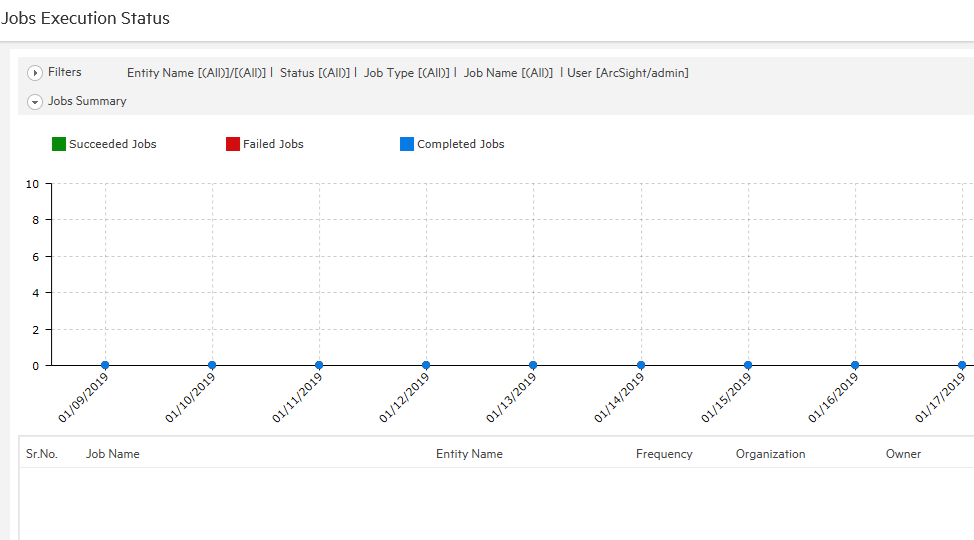Select the data point for 01/16/2019
The width and height of the screenshot is (974, 540).
[x=855, y=366]
